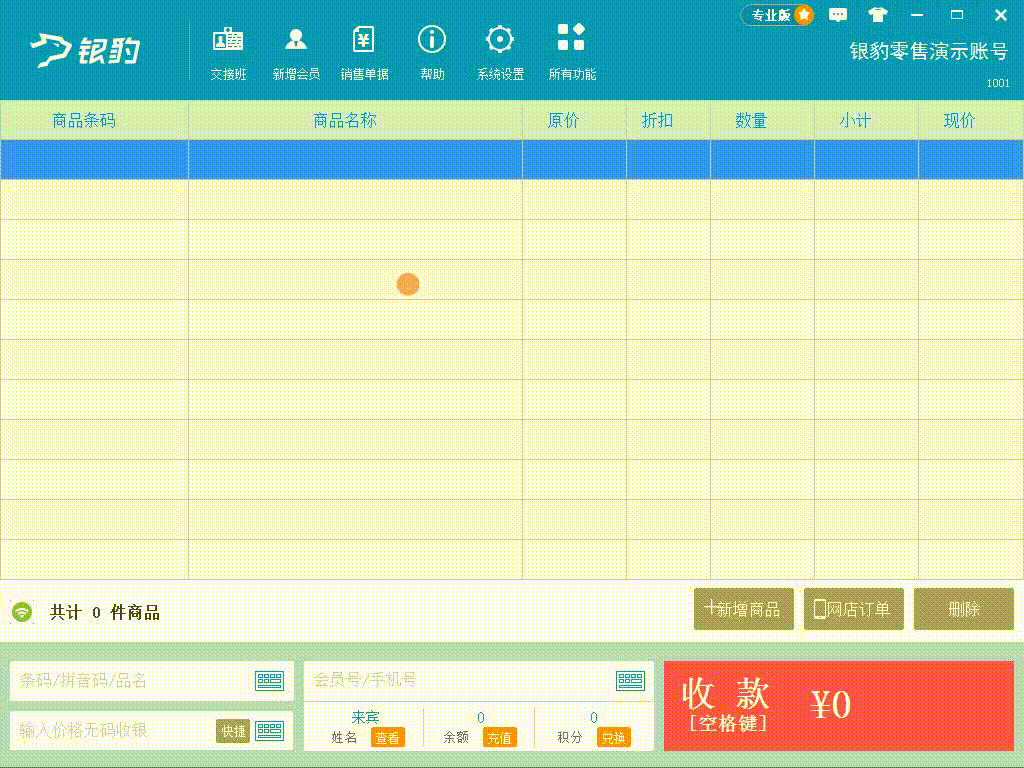This screenshot has height=768, width=1024.
Task: Open on-screen keyboard for member number field
Action: [630, 681]
